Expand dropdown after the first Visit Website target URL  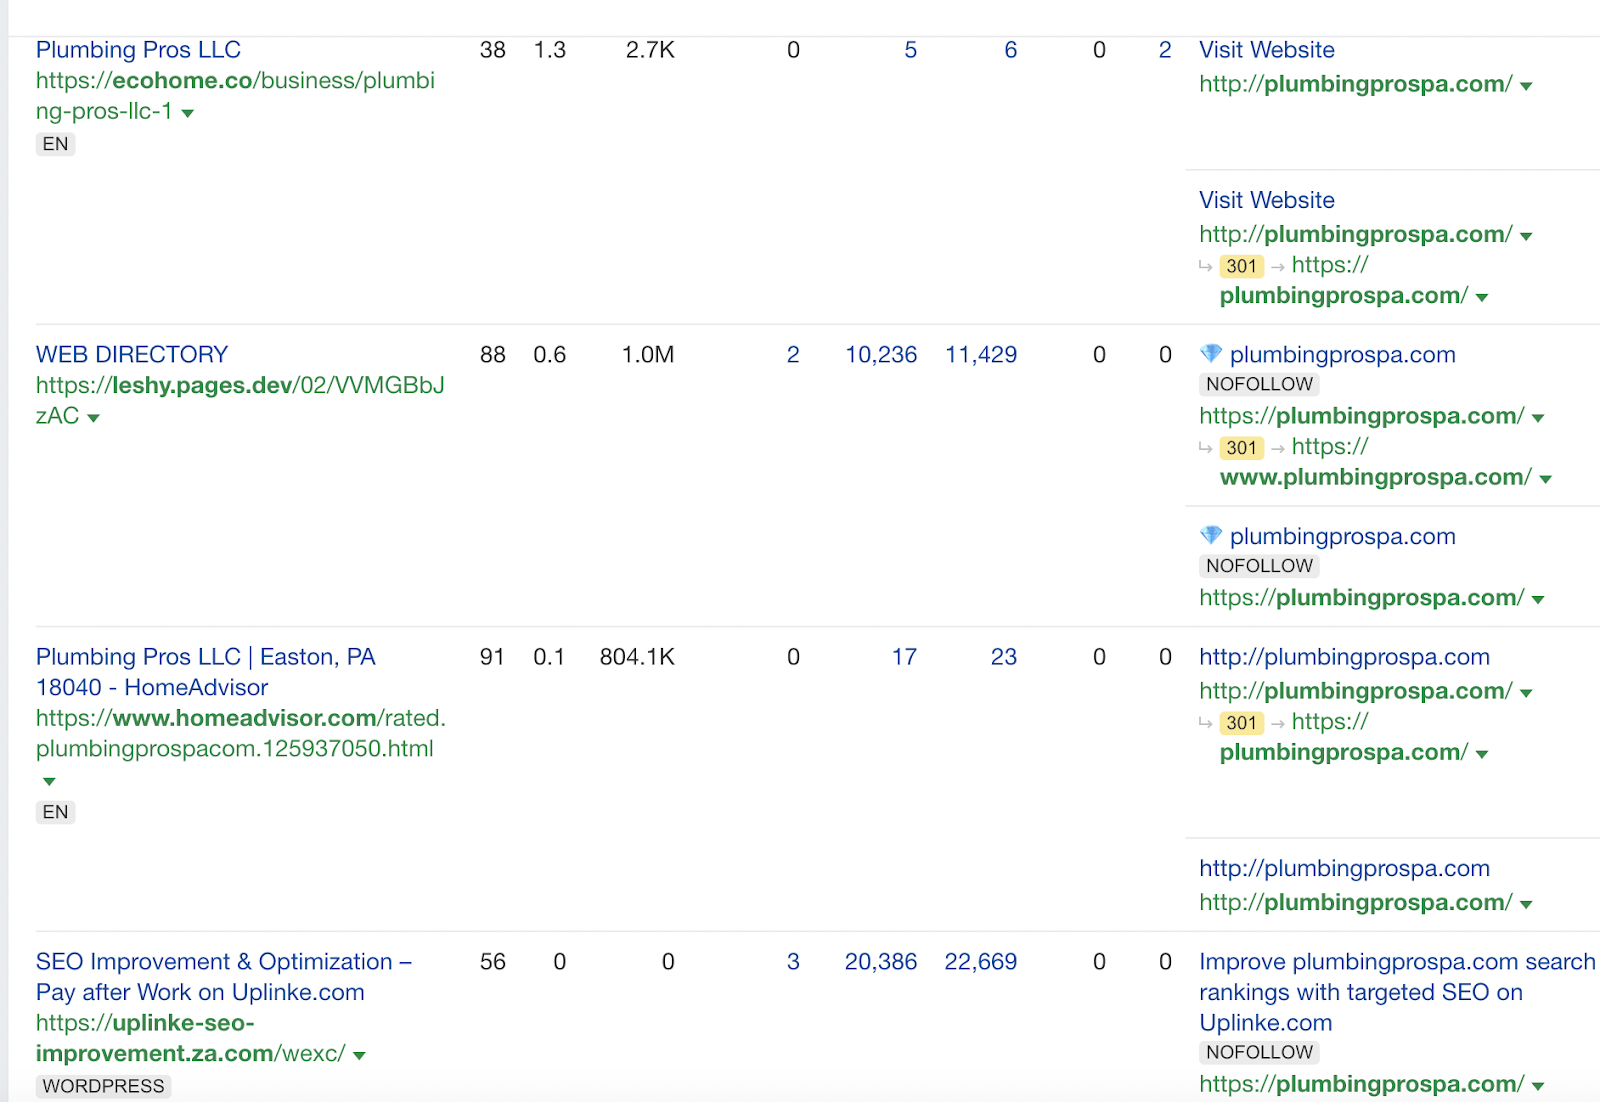pos(1526,86)
